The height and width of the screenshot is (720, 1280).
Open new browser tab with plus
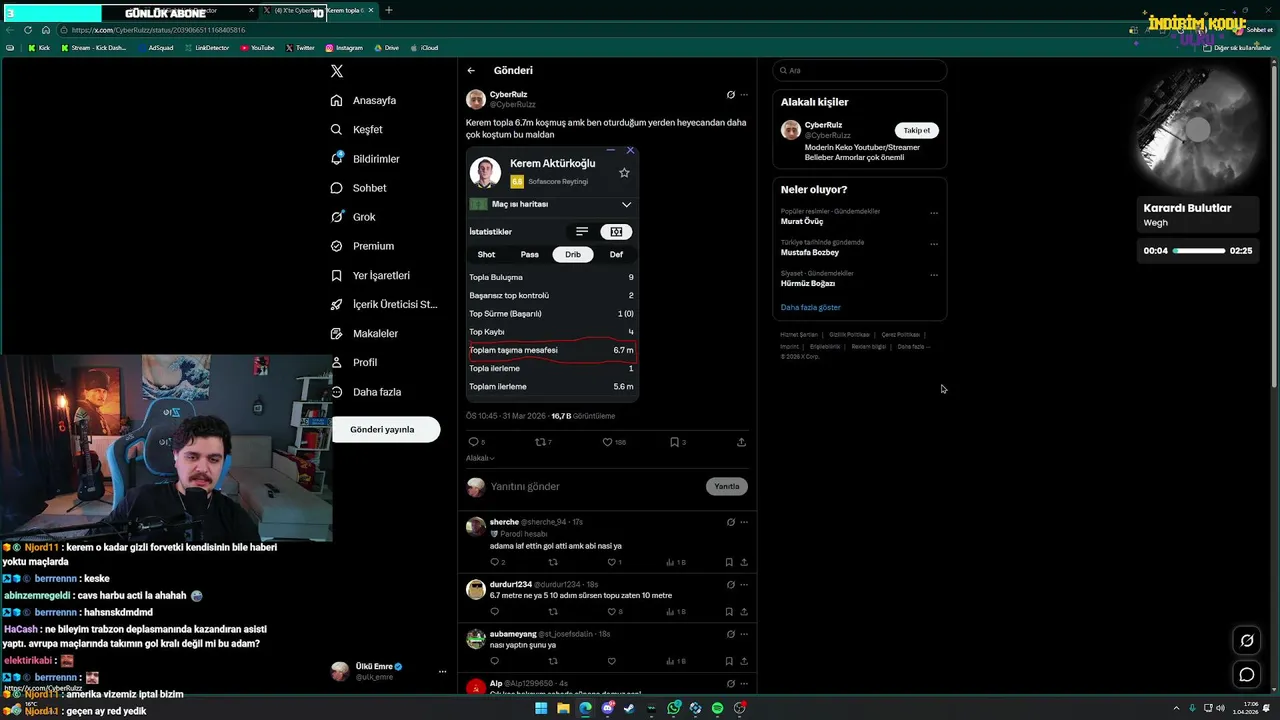389,11
